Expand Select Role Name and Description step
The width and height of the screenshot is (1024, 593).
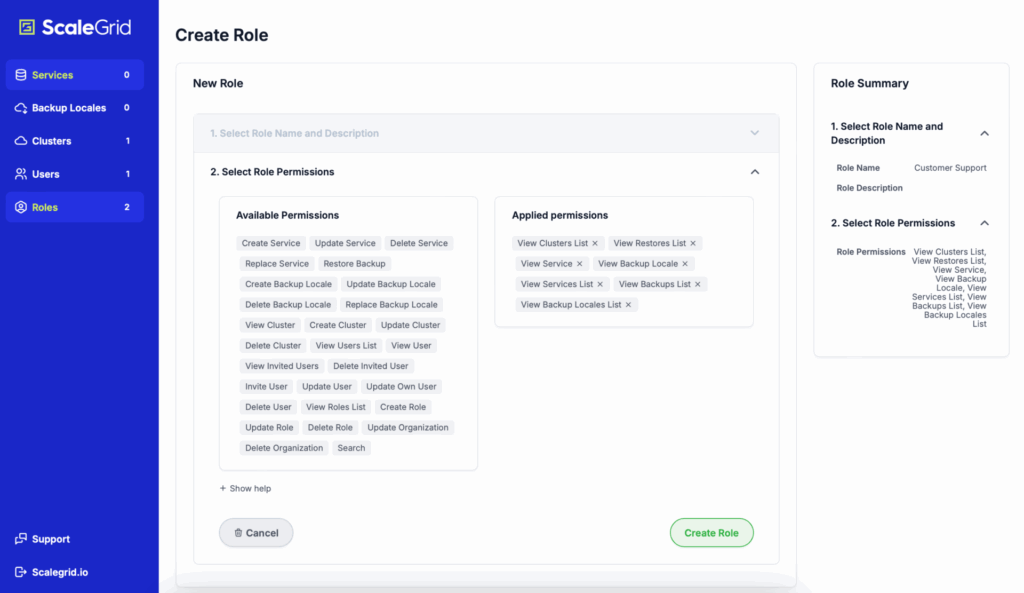click(755, 133)
